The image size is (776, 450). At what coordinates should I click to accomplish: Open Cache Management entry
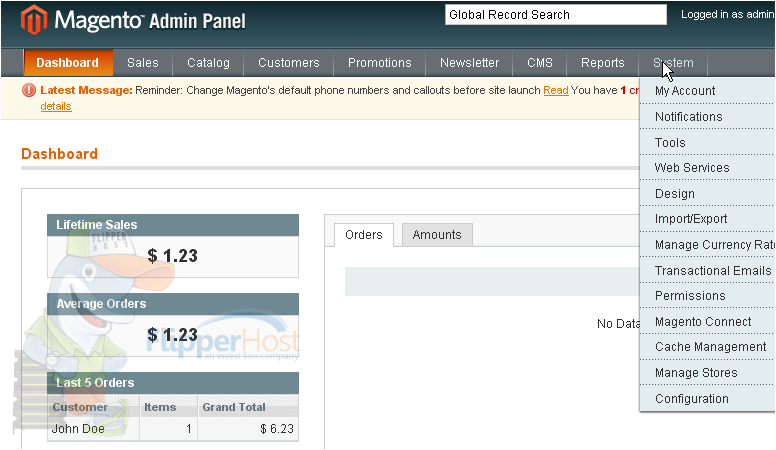click(707, 347)
